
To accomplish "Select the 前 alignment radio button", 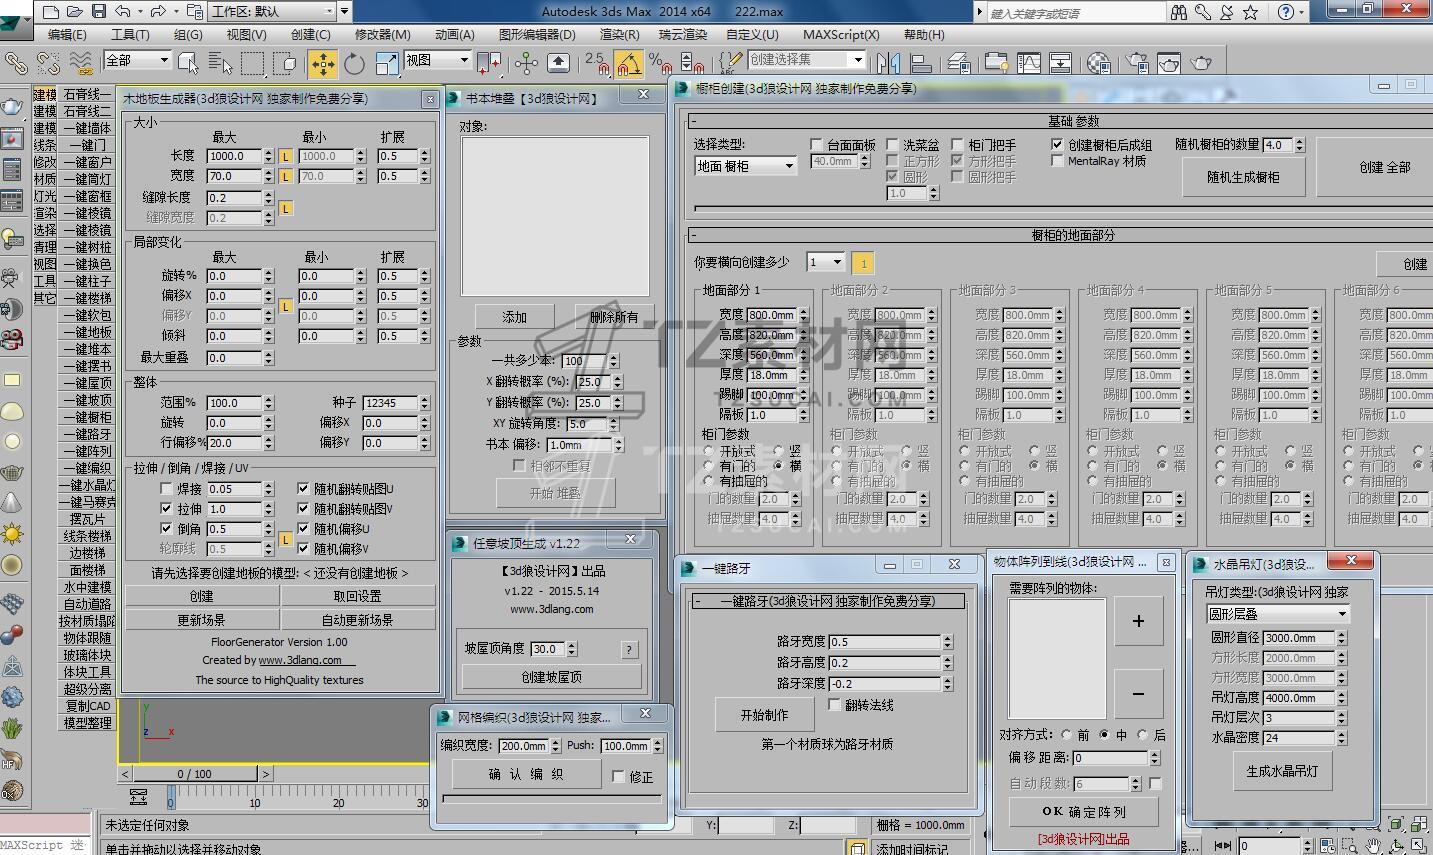I will click(x=1066, y=735).
